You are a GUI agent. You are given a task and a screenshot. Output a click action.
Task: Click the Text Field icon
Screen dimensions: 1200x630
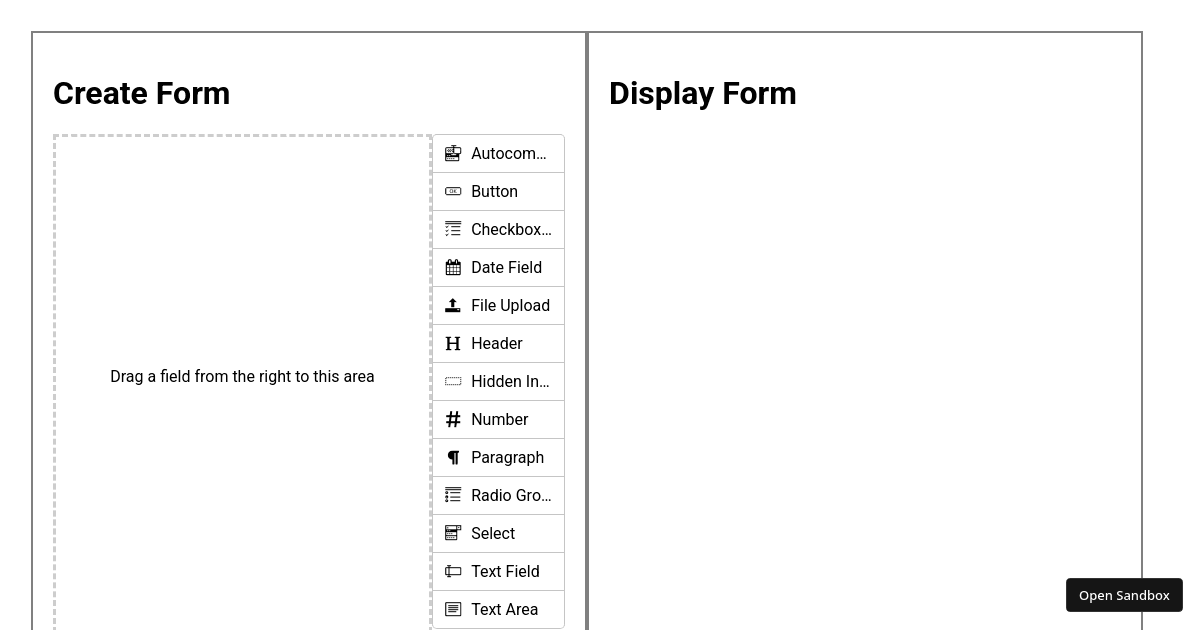[x=453, y=571]
